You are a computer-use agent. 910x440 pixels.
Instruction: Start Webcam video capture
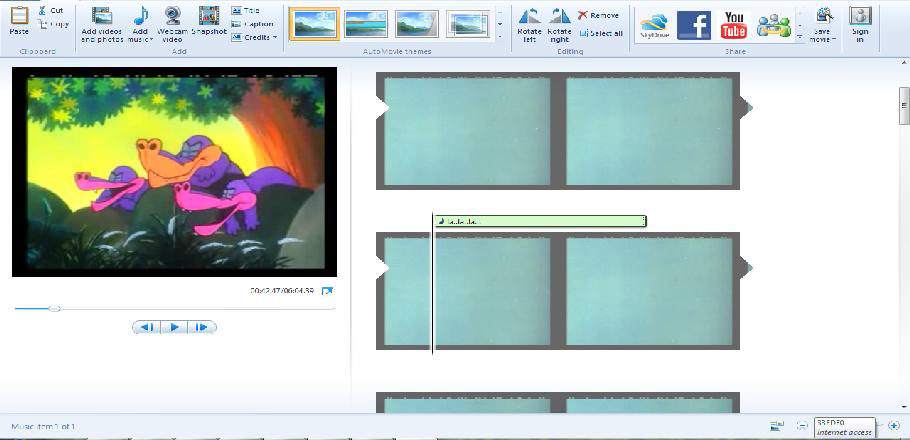(172, 24)
